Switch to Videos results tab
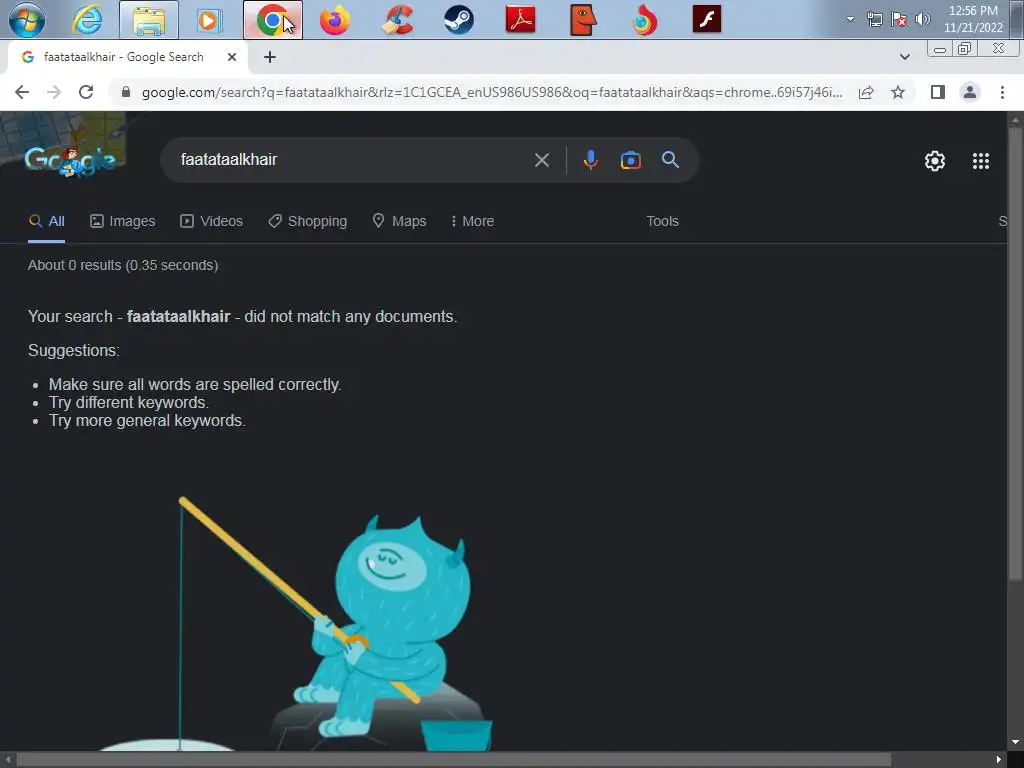 pos(211,221)
